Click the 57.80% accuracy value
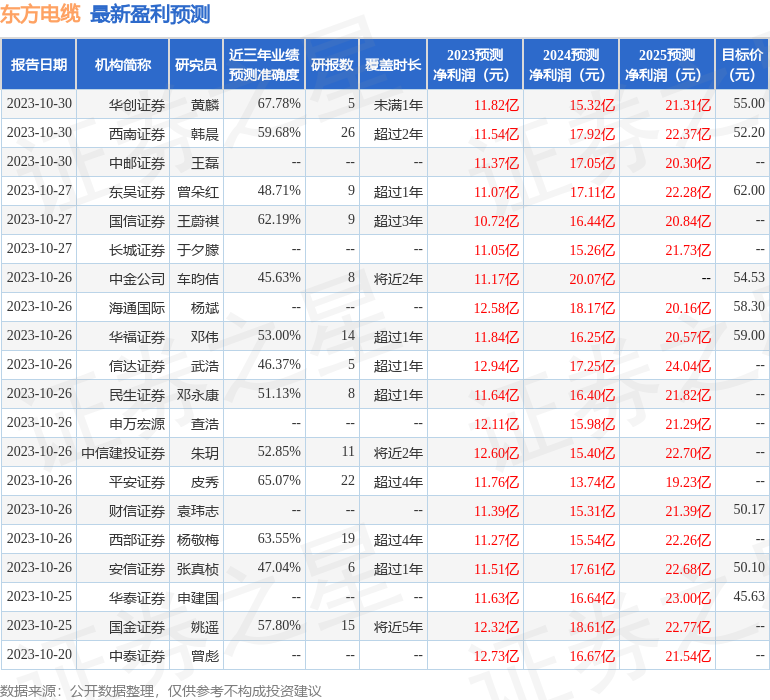This screenshot has width=770, height=700. (x=279, y=625)
